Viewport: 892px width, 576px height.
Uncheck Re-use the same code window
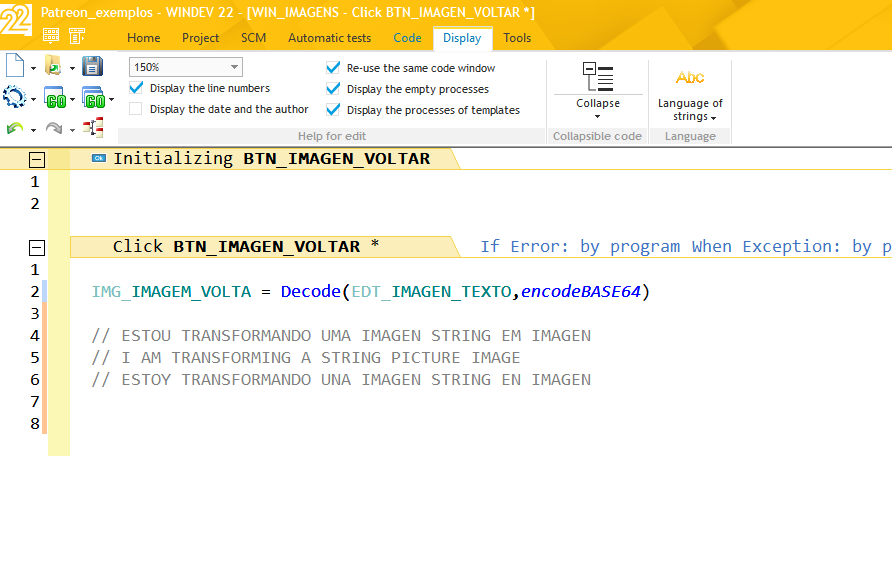(x=331, y=68)
